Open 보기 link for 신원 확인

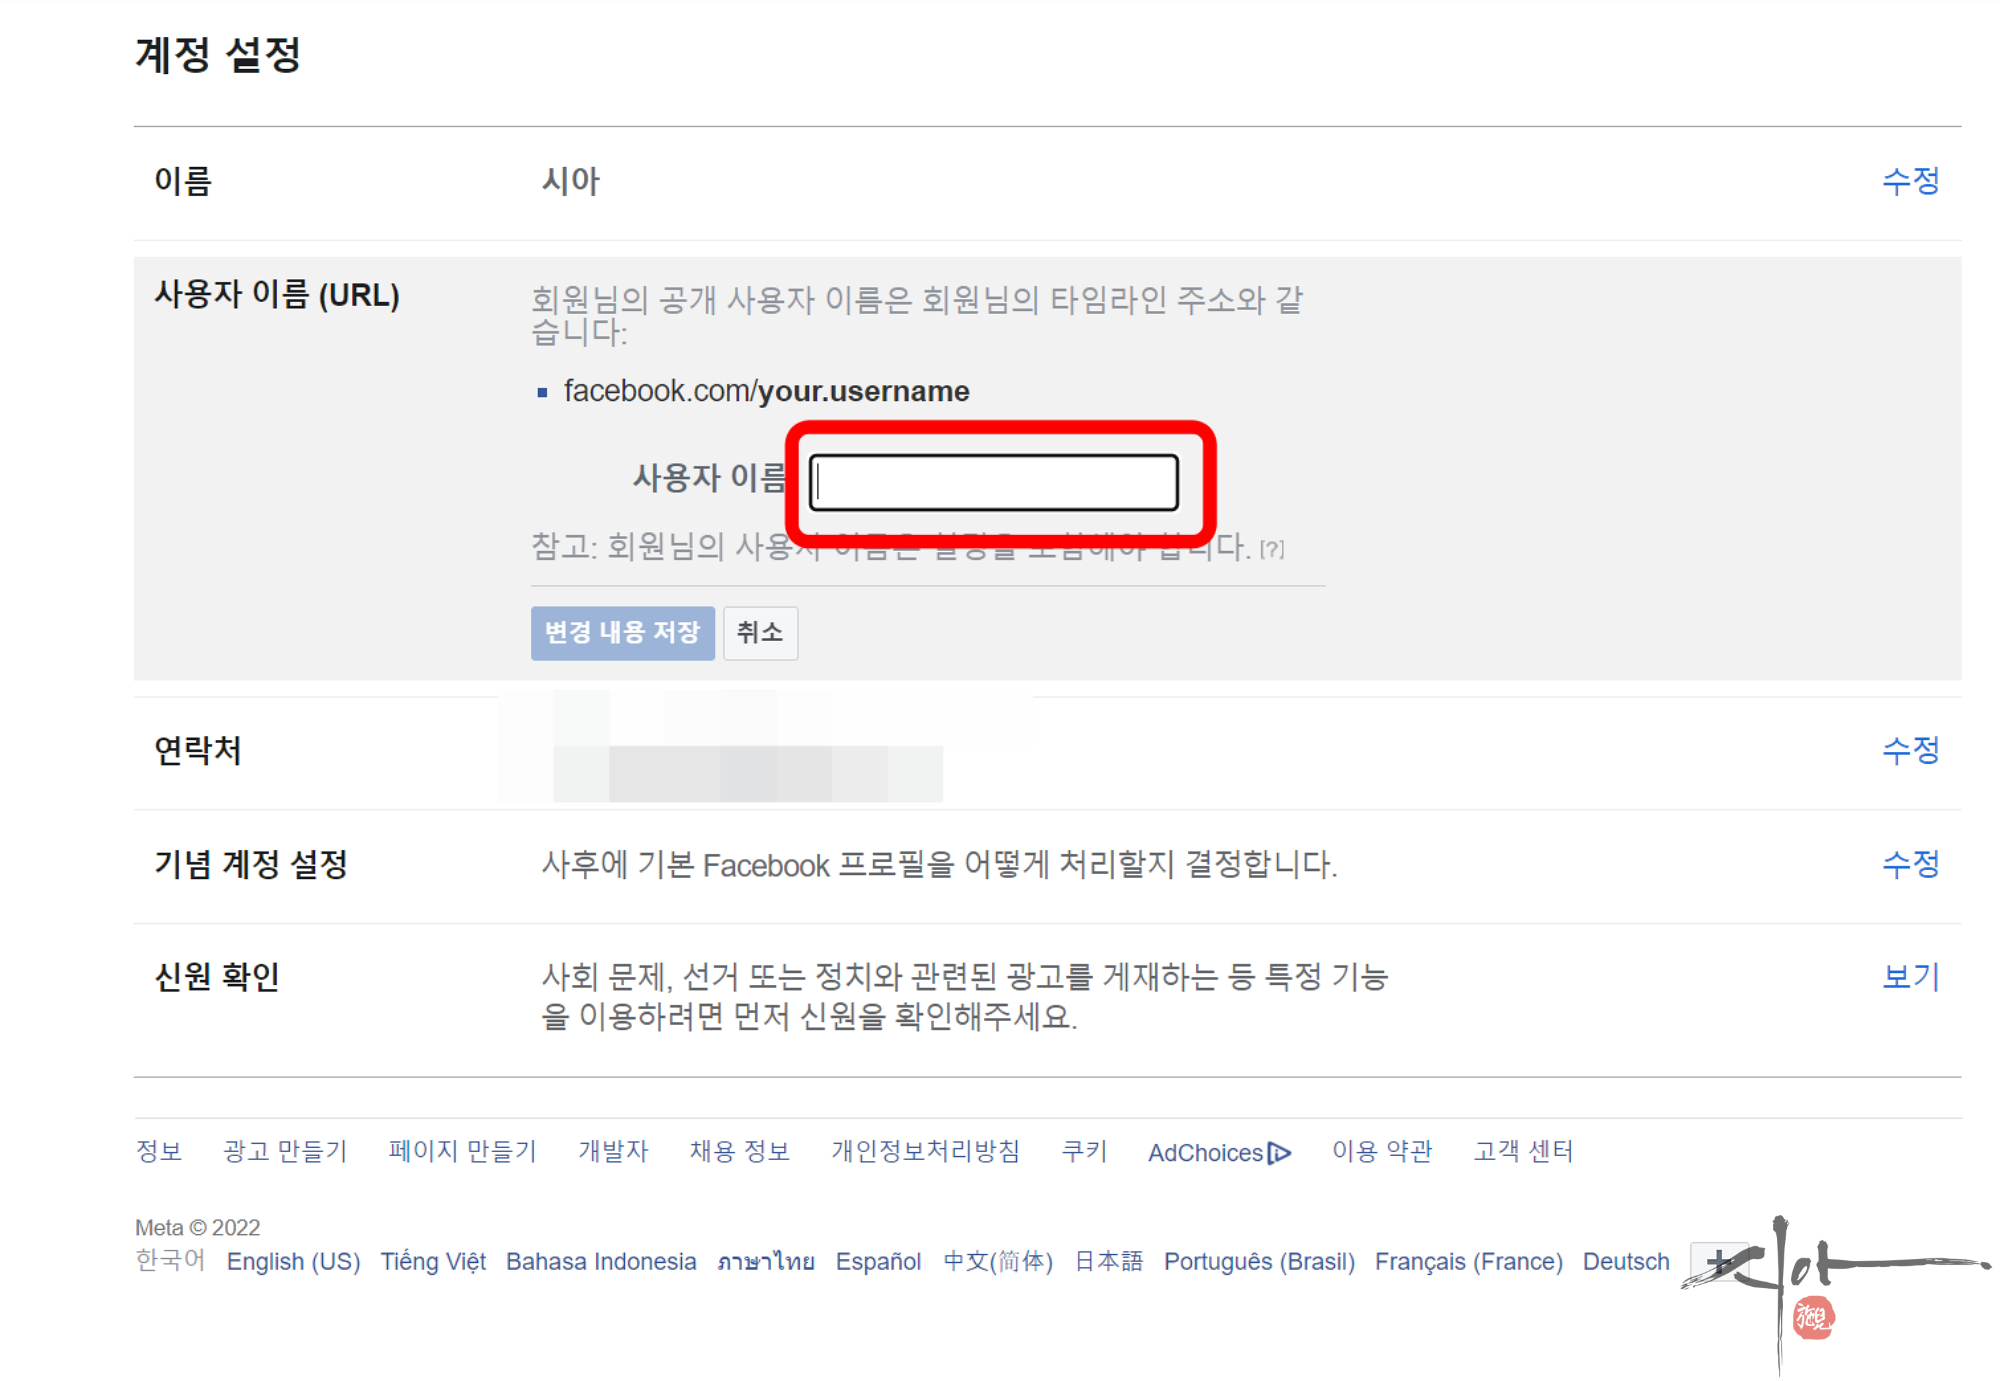[1910, 977]
